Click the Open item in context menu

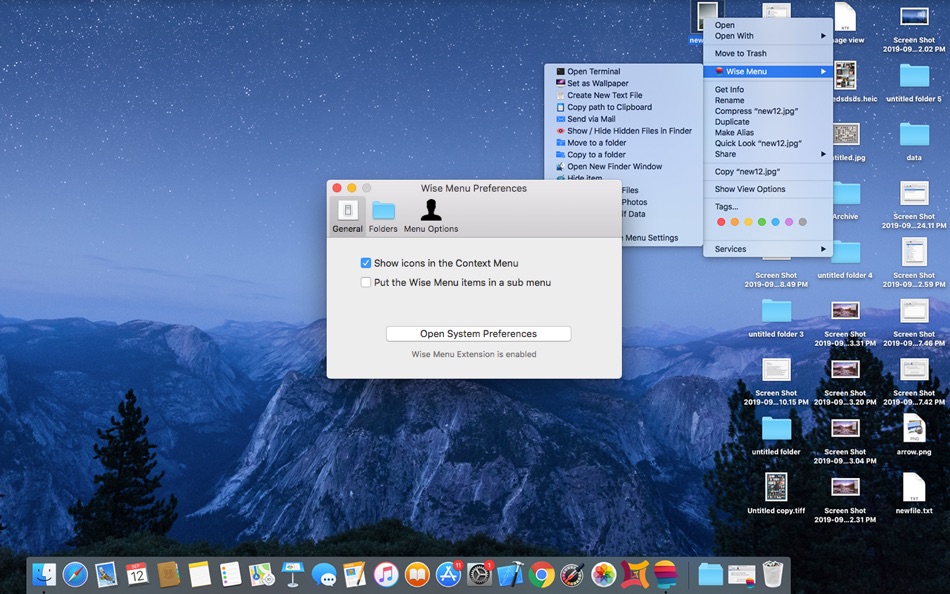[768, 25]
